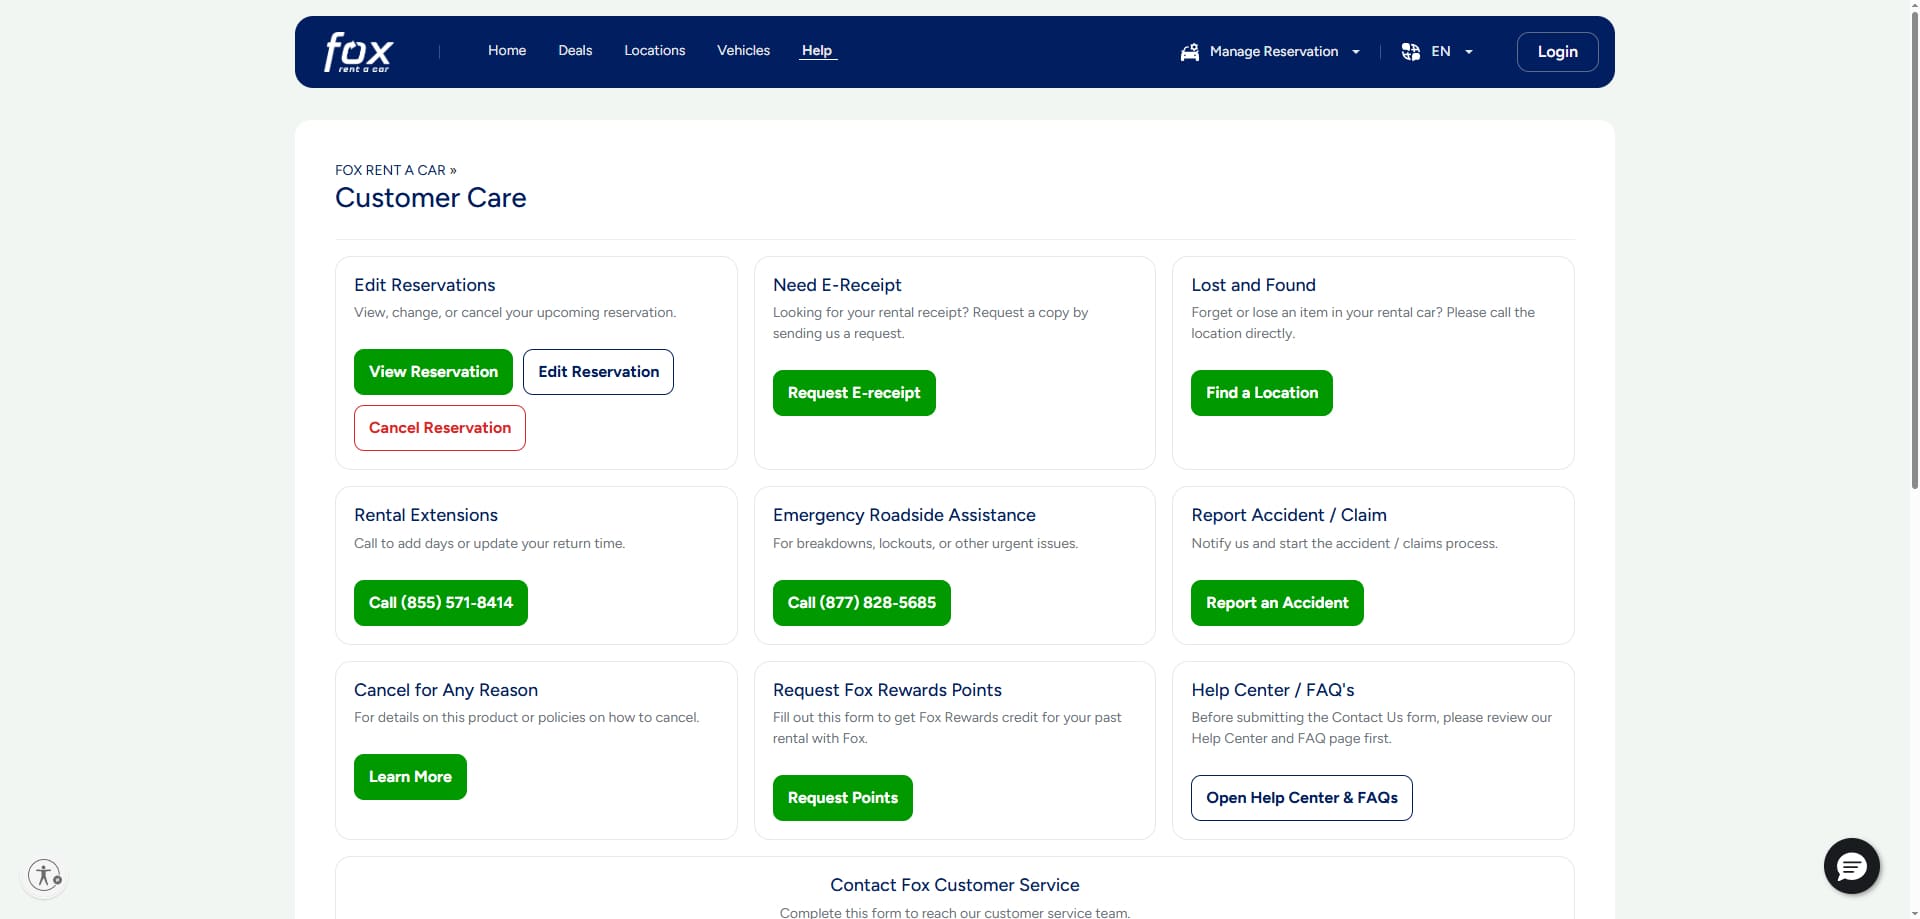Click the Edit Reservation button

click(x=598, y=372)
